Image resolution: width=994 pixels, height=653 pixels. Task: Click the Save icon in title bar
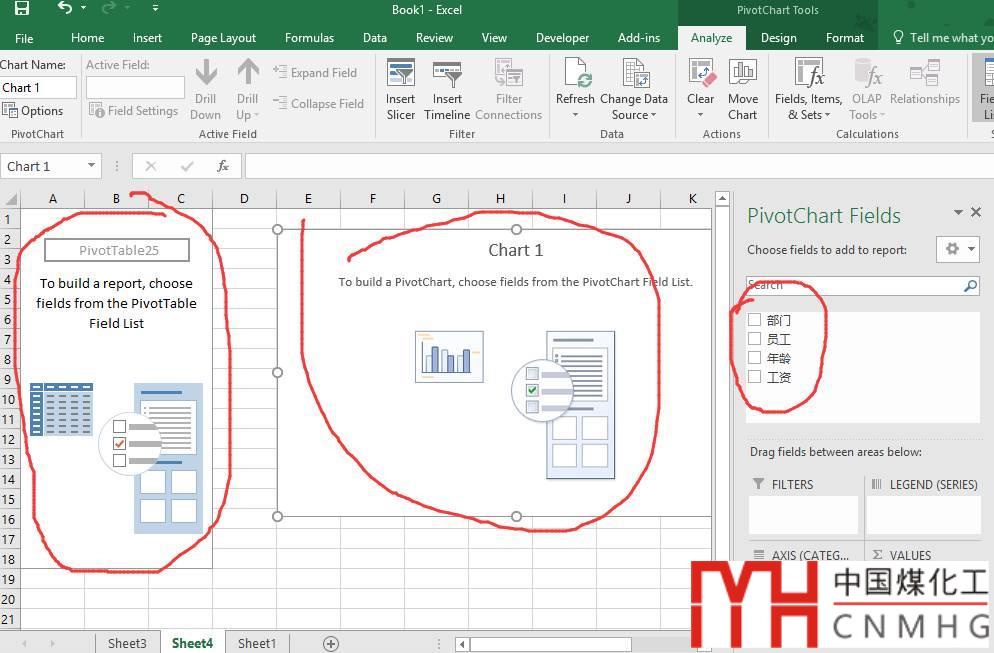[21, 9]
